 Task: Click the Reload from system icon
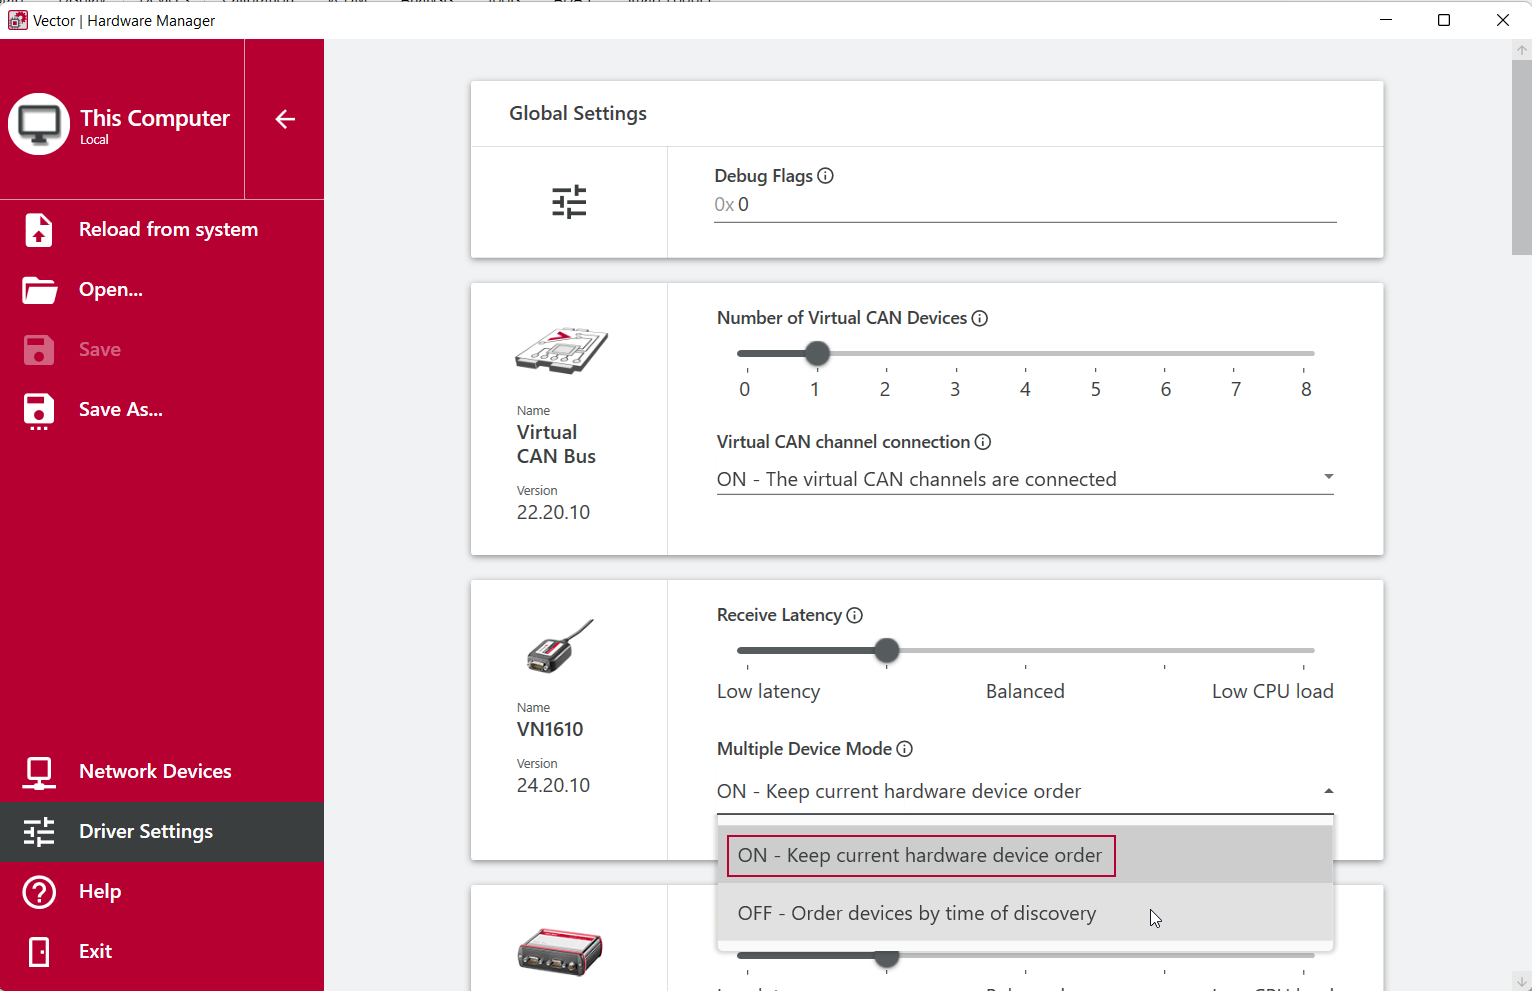tap(38, 229)
